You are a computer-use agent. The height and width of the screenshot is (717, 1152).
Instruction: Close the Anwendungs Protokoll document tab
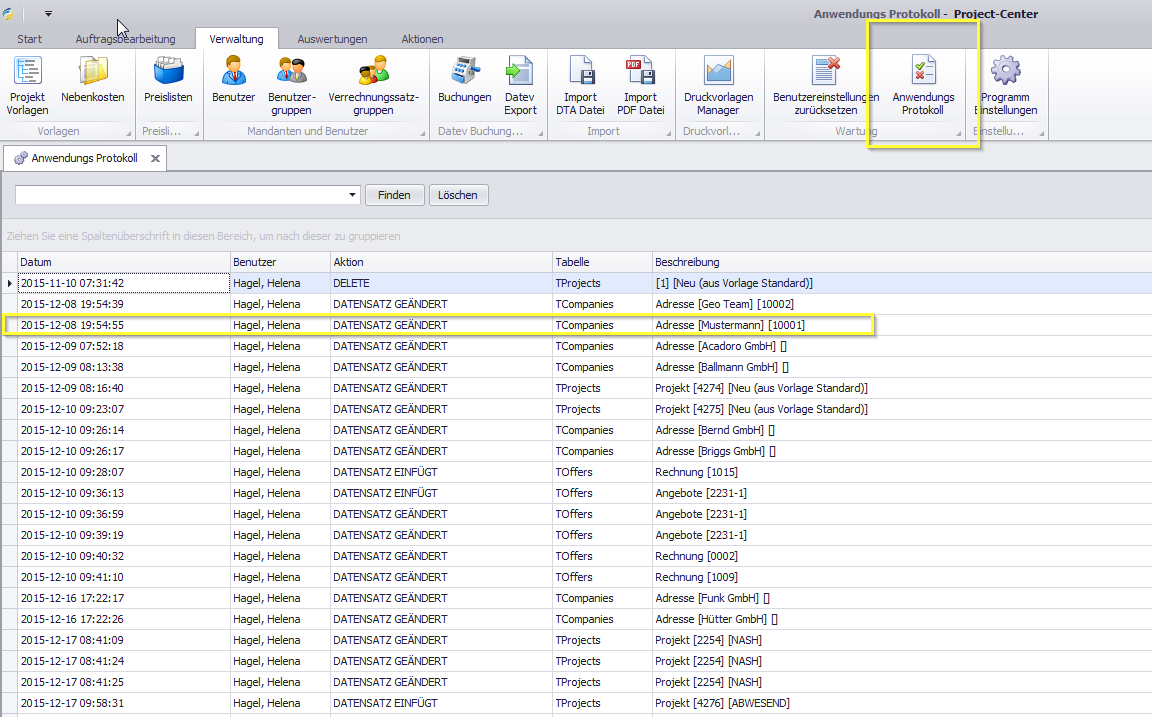(x=155, y=158)
